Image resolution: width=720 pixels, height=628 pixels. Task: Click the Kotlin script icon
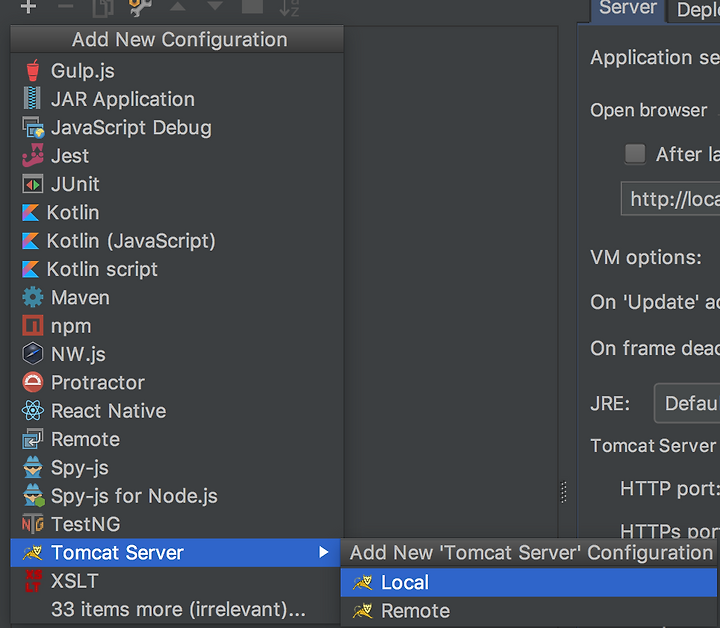coord(31,269)
